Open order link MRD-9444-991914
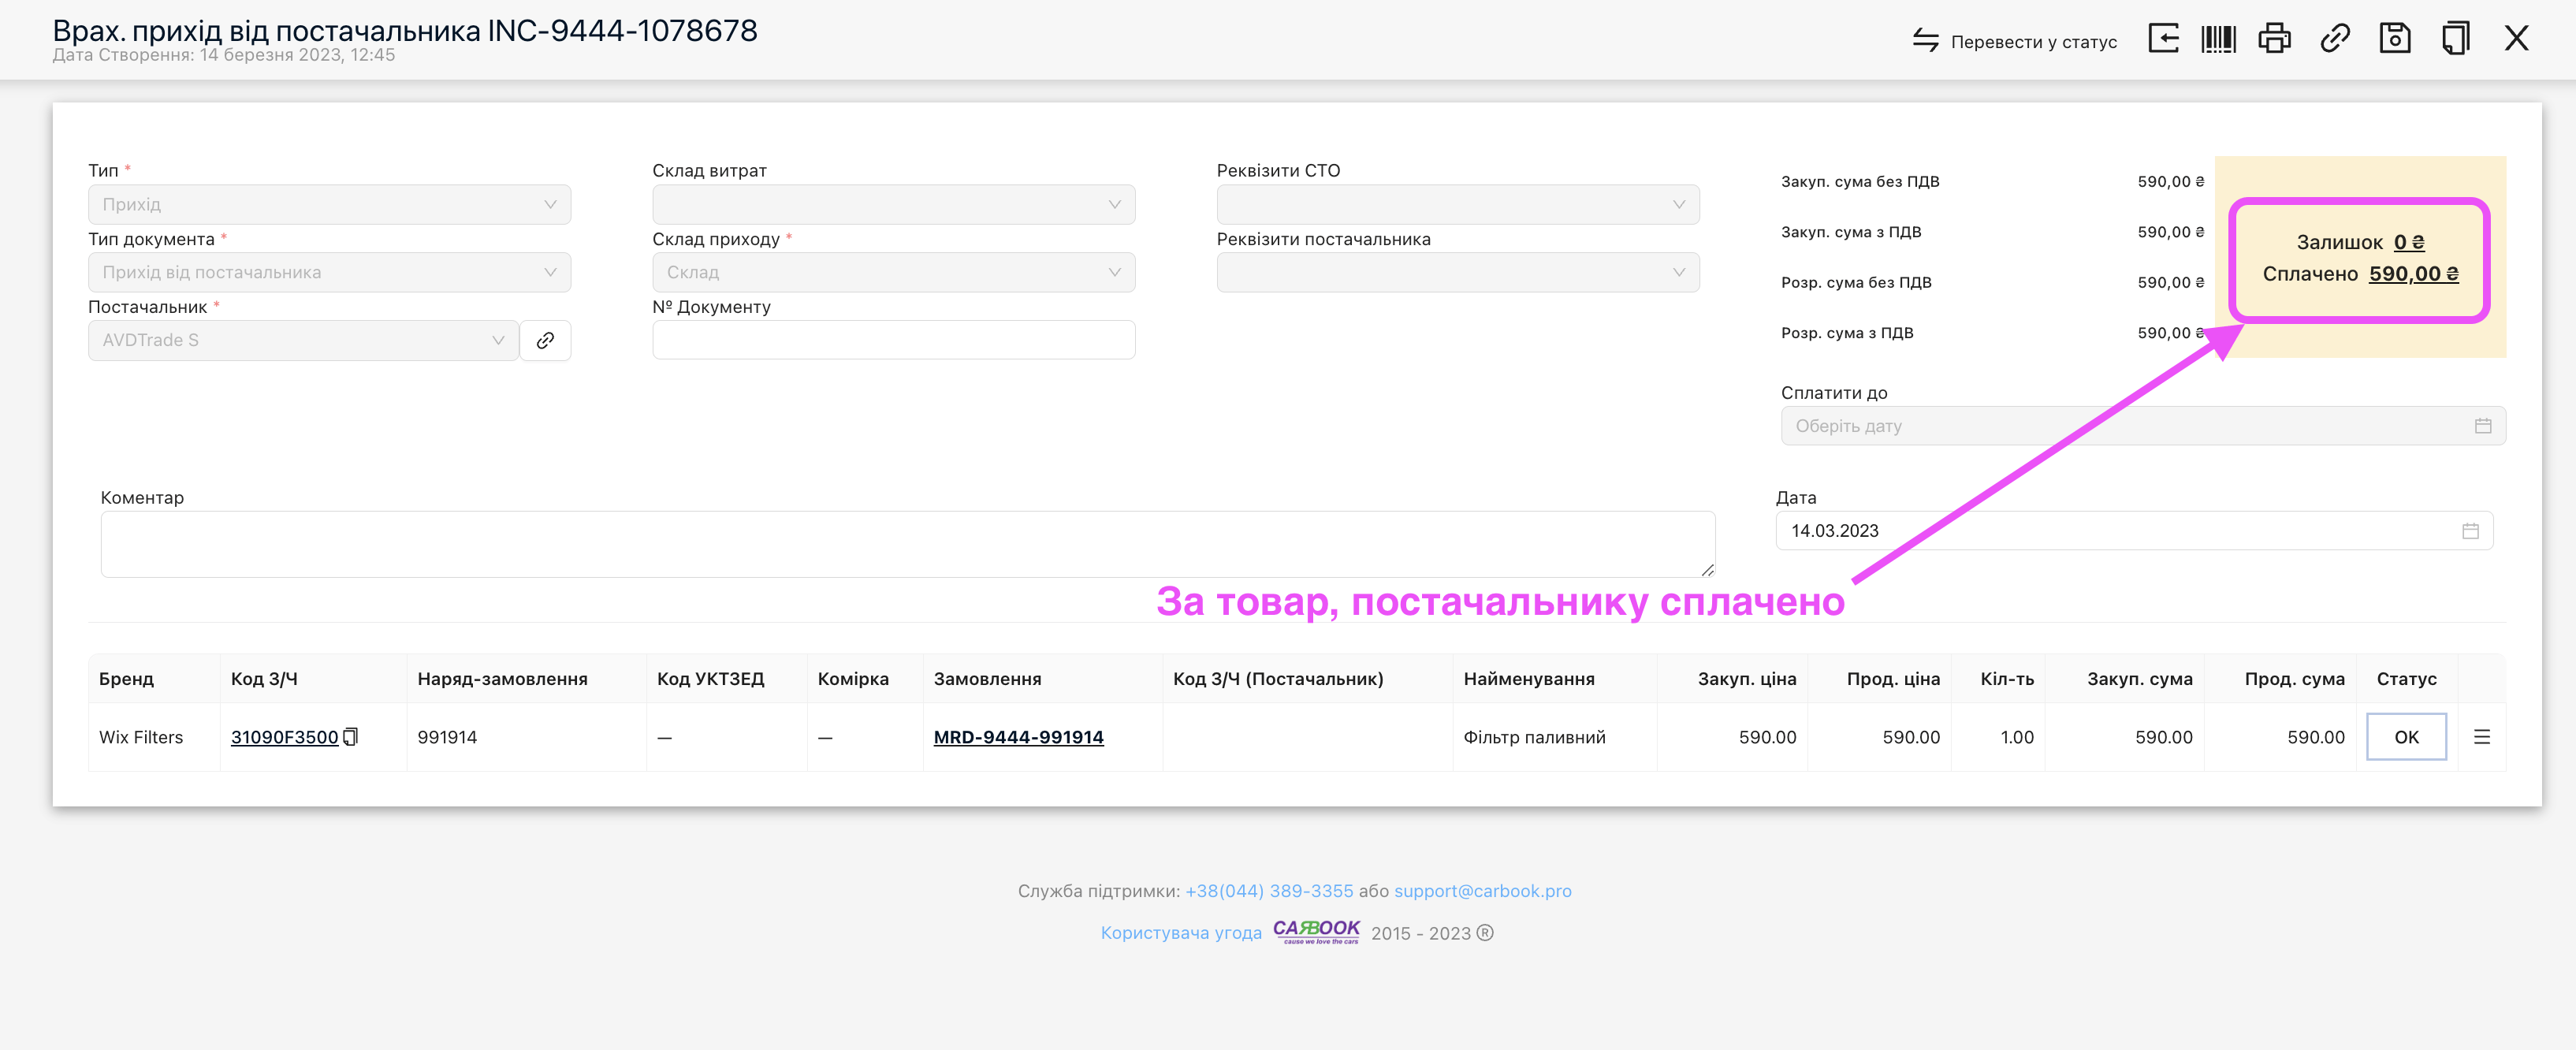2576x1050 pixels. click(1018, 737)
